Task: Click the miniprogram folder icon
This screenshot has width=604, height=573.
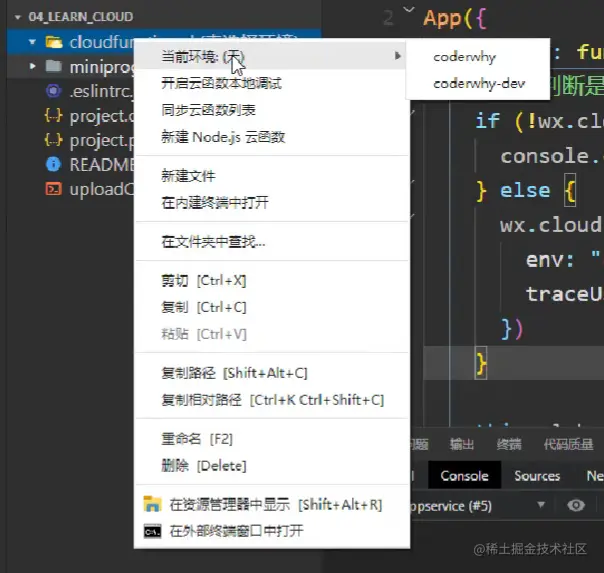Action: point(54,66)
